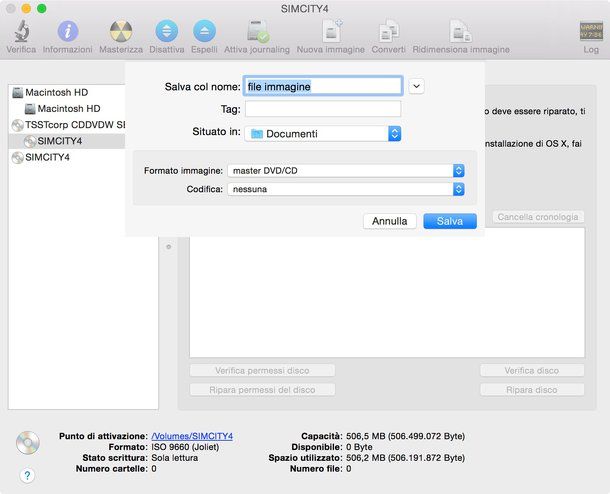Open the Log toolbar icon

pyautogui.click(x=591, y=31)
